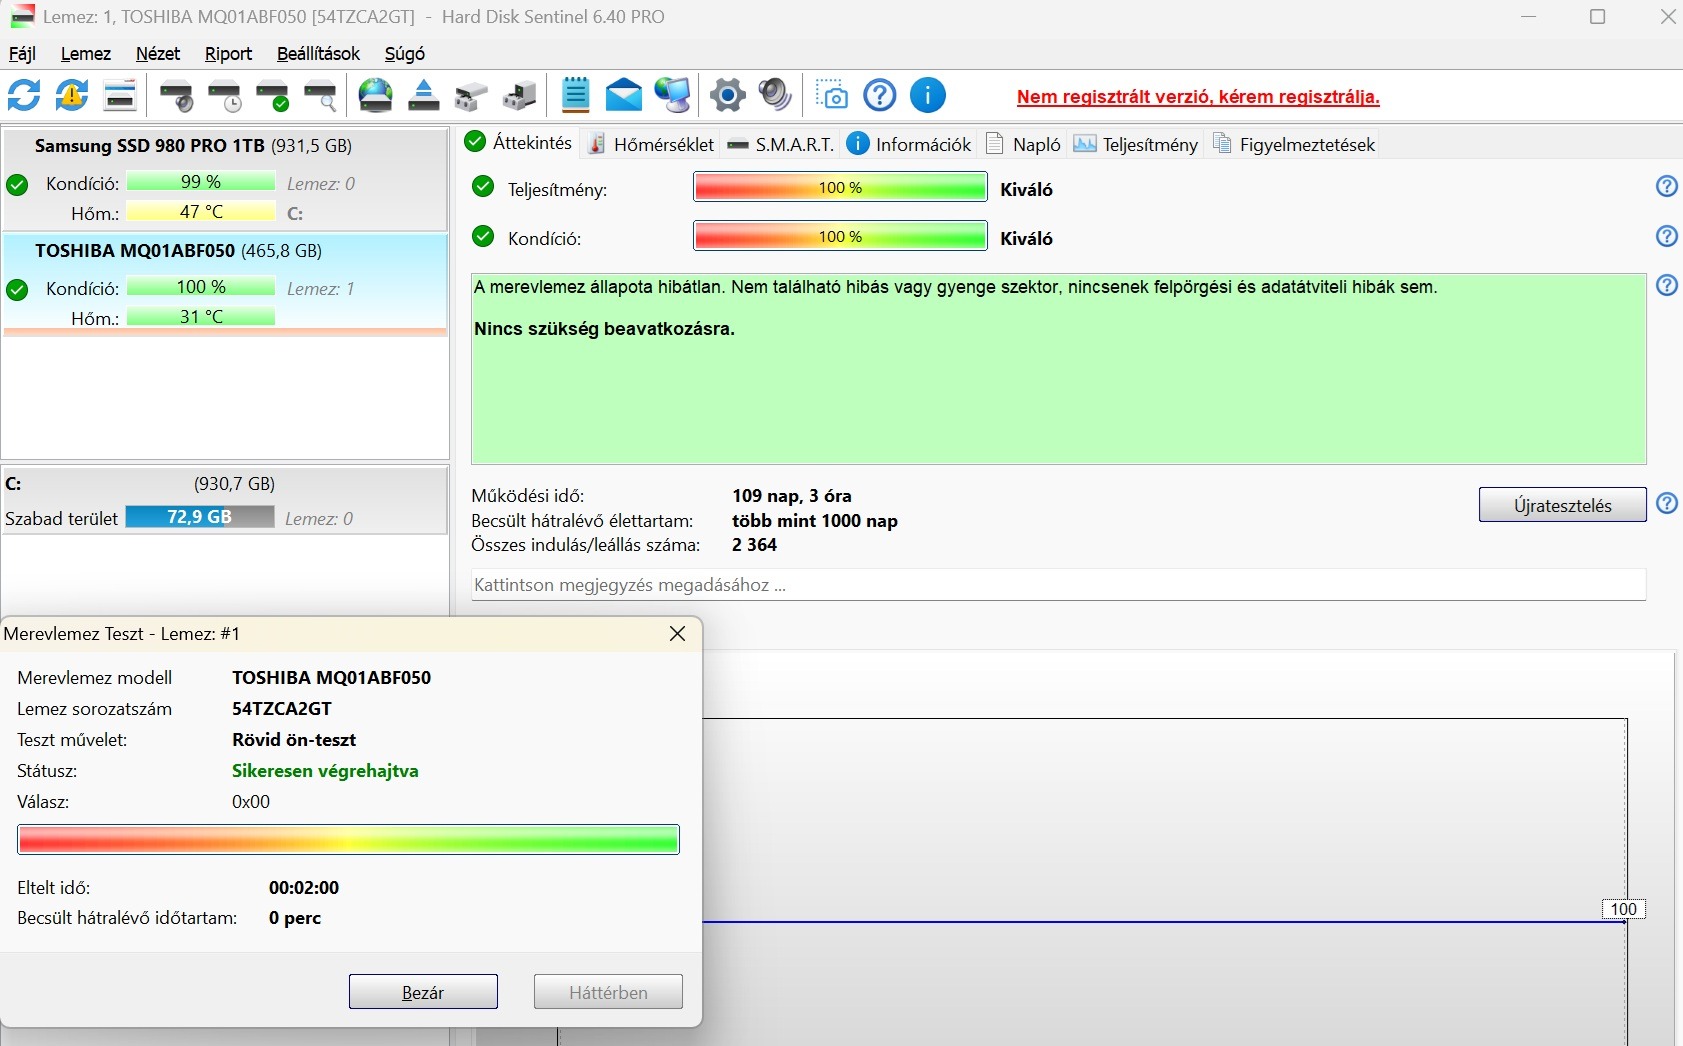Click the Toshiba 100 % condition bar in list
Viewport: 1683px width, 1046px height.
(201, 287)
